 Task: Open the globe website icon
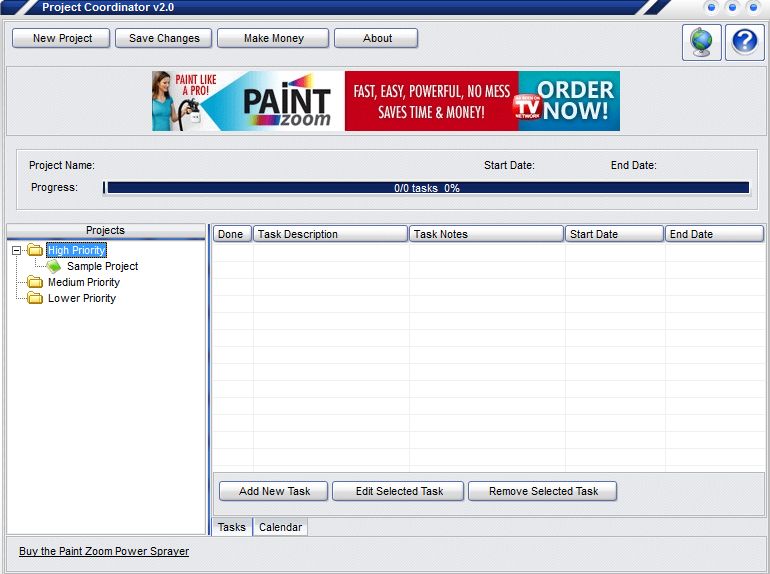pos(701,42)
